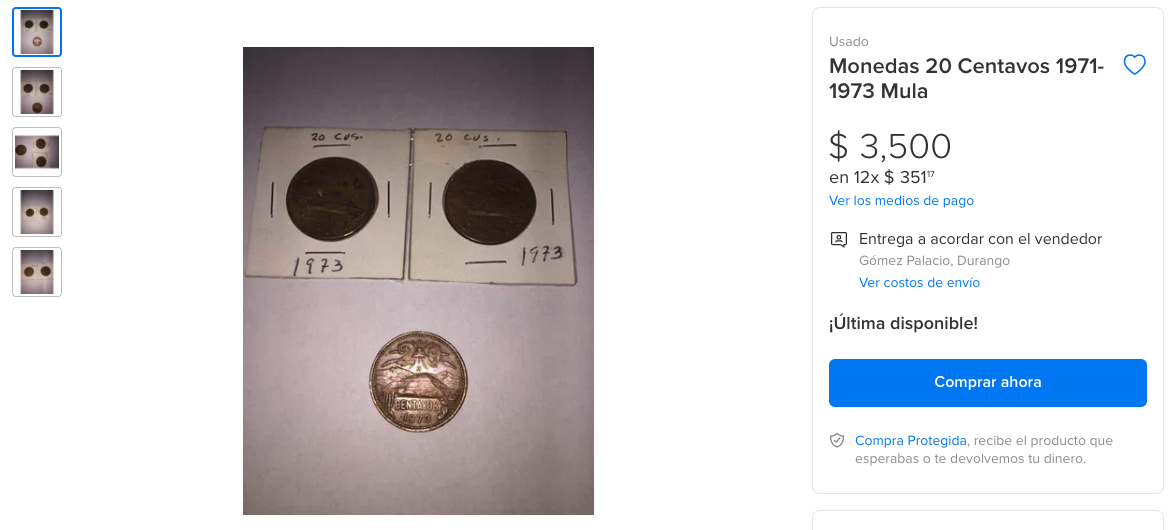Screen dimensions: 1171x530
Task: Click the main coin photo
Action: (418, 281)
